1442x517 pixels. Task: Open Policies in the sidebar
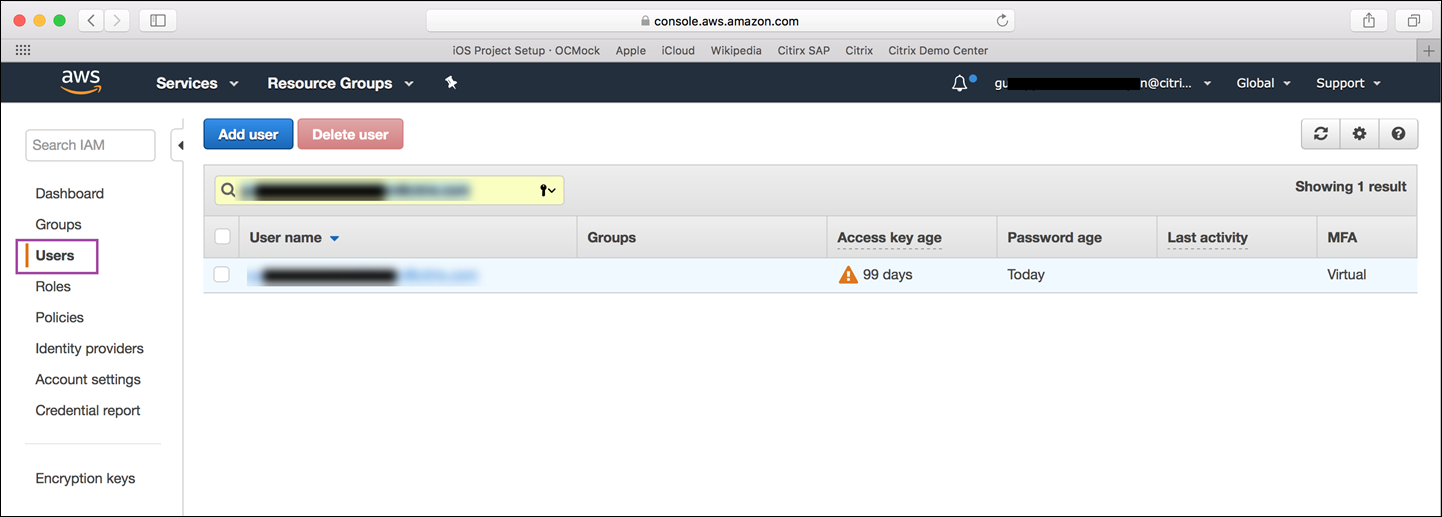pyautogui.click(x=59, y=318)
